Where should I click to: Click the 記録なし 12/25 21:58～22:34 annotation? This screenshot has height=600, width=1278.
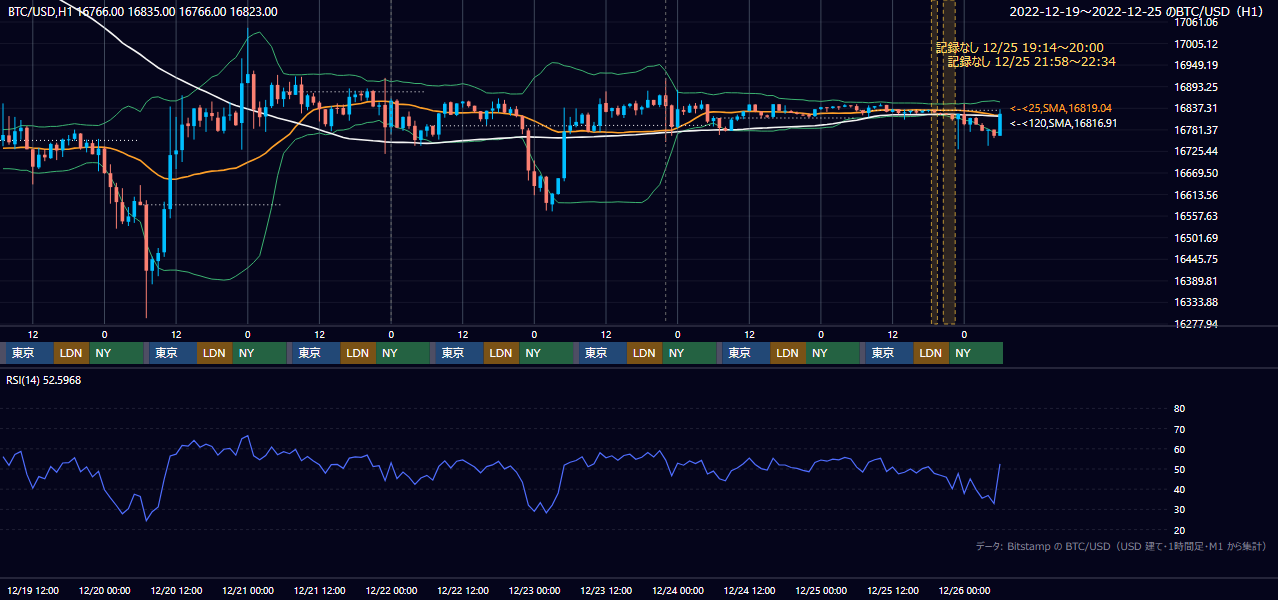(x=1031, y=61)
